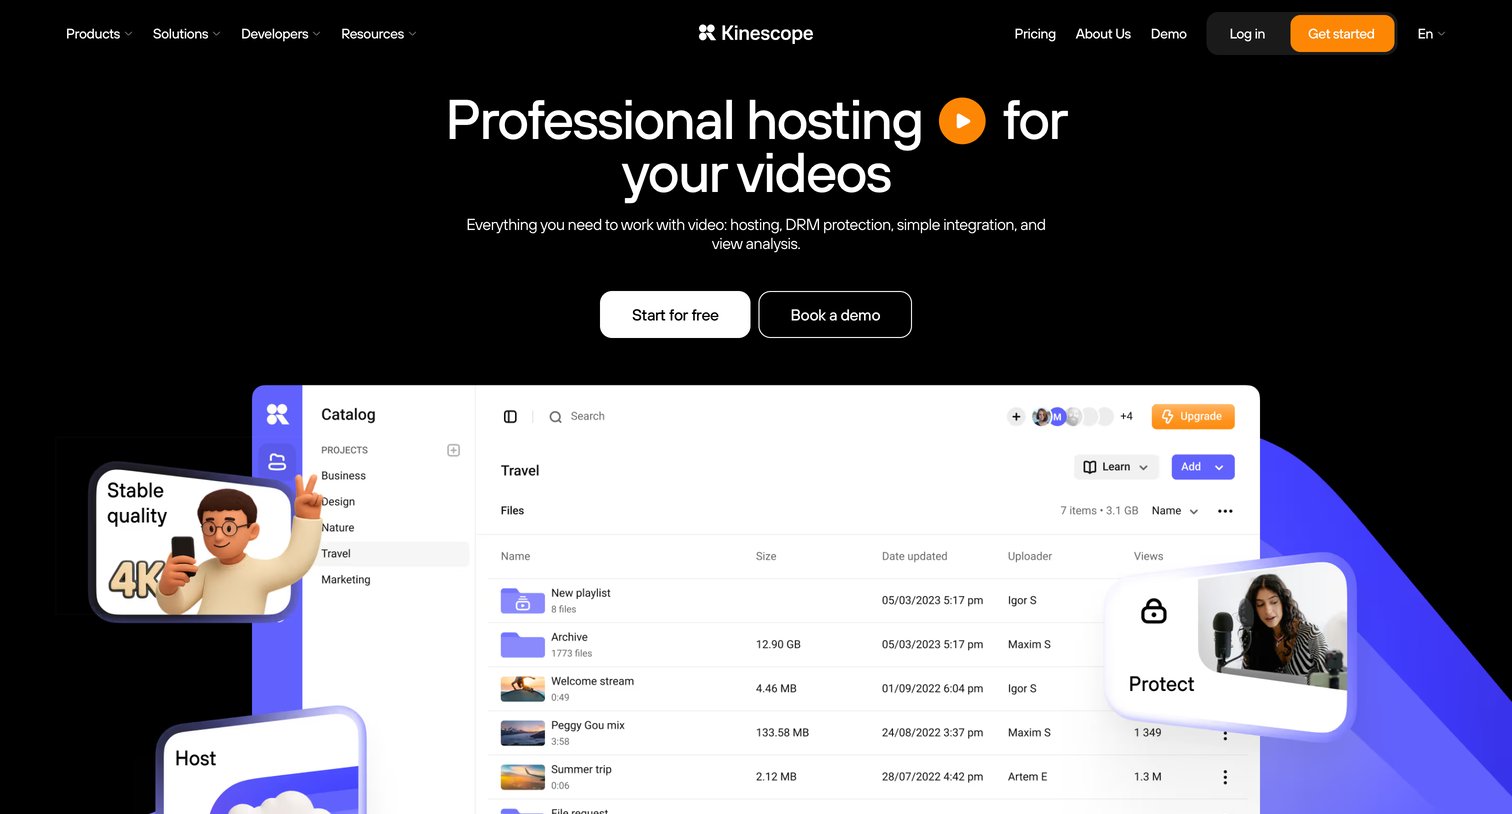Click the 1.3 M views value
1512x814 pixels.
coord(1148,777)
